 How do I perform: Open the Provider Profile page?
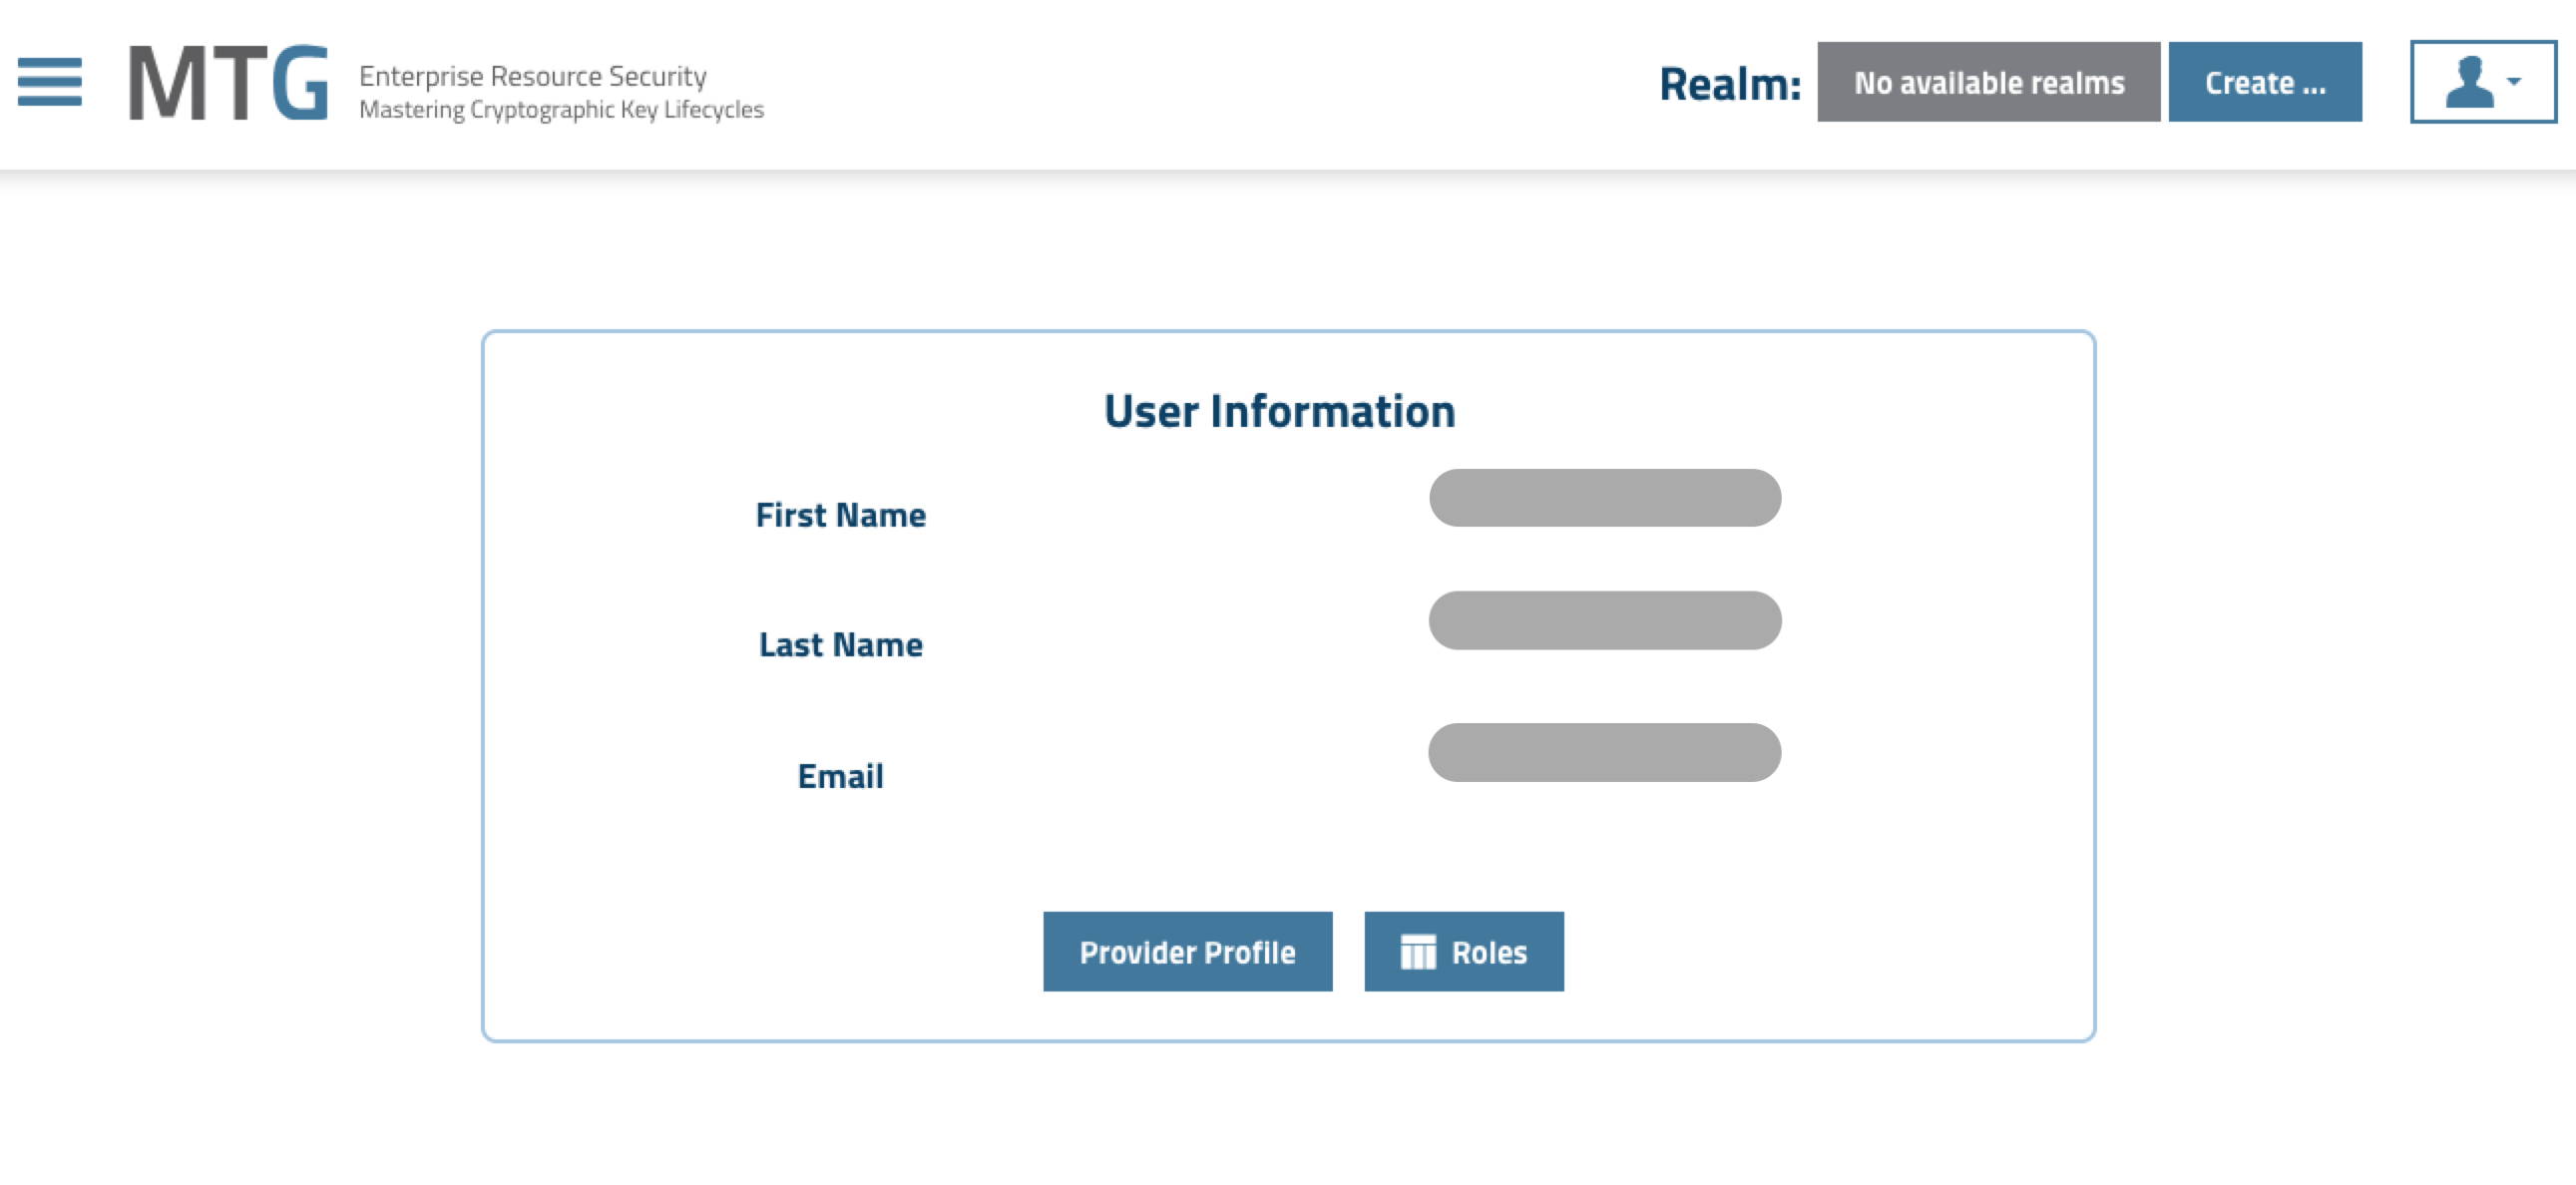1186,952
